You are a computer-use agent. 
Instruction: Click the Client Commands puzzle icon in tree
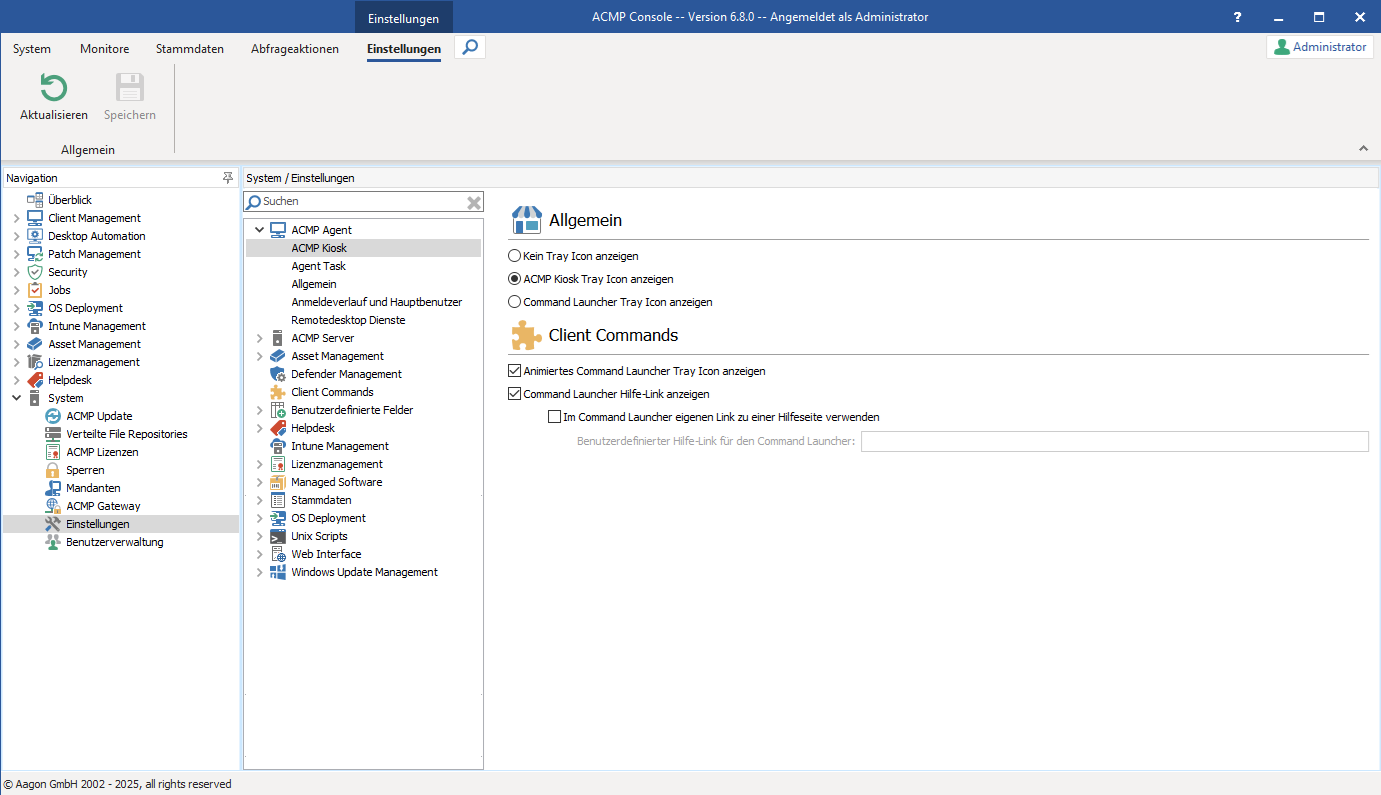pyautogui.click(x=278, y=392)
